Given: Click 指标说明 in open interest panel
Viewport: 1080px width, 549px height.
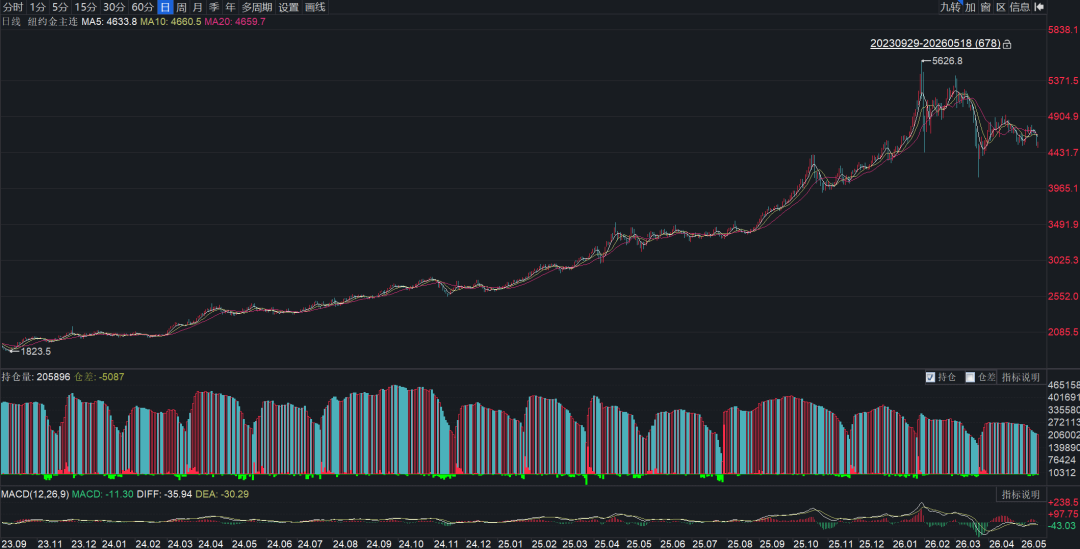Looking at the screenshot, I should point(1020,377).
